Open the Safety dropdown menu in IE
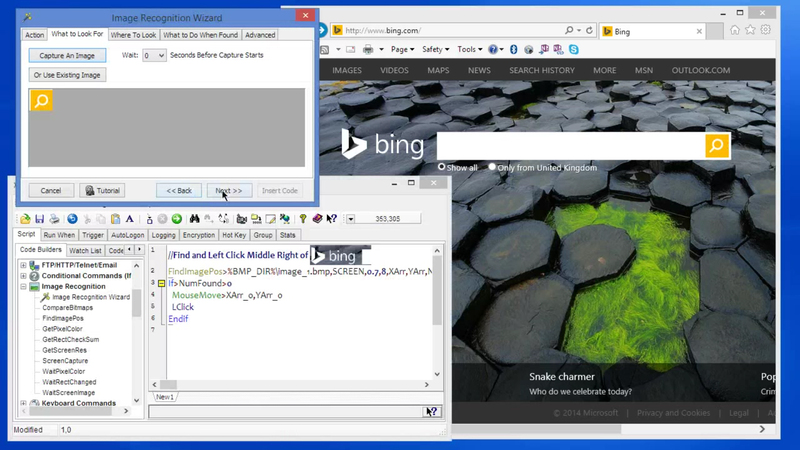Screen dimensions: 800x450 point(436,49)
